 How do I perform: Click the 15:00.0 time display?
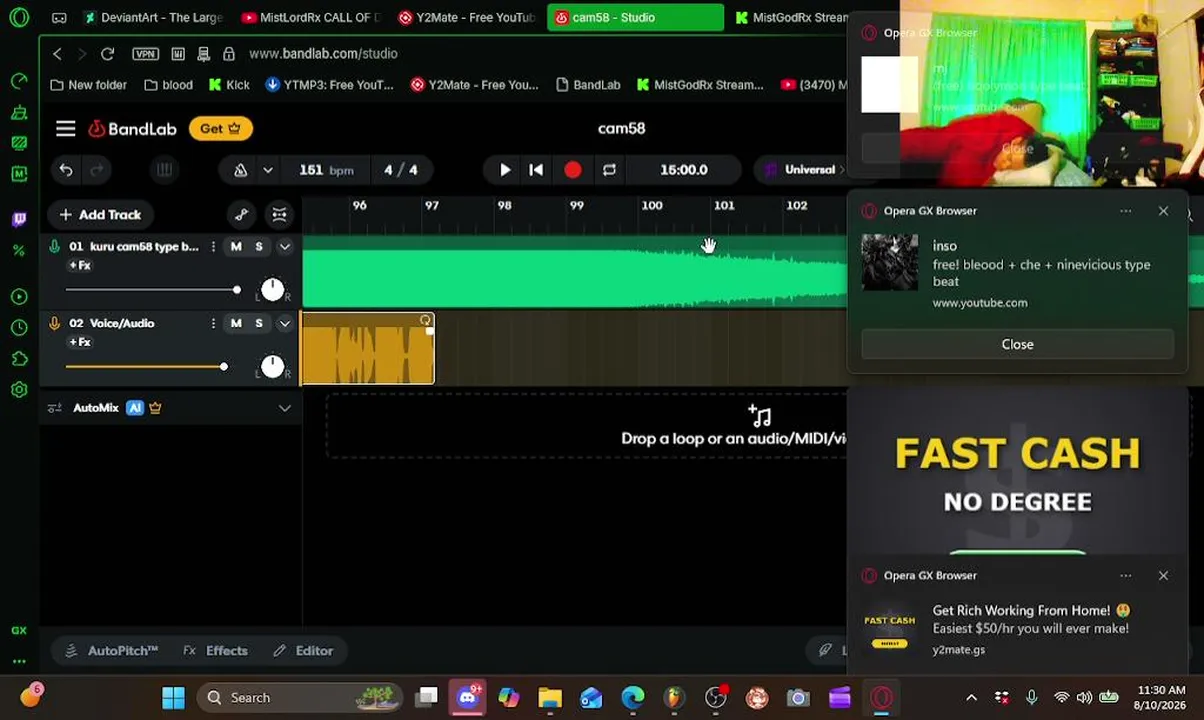(x=684, y=170)
